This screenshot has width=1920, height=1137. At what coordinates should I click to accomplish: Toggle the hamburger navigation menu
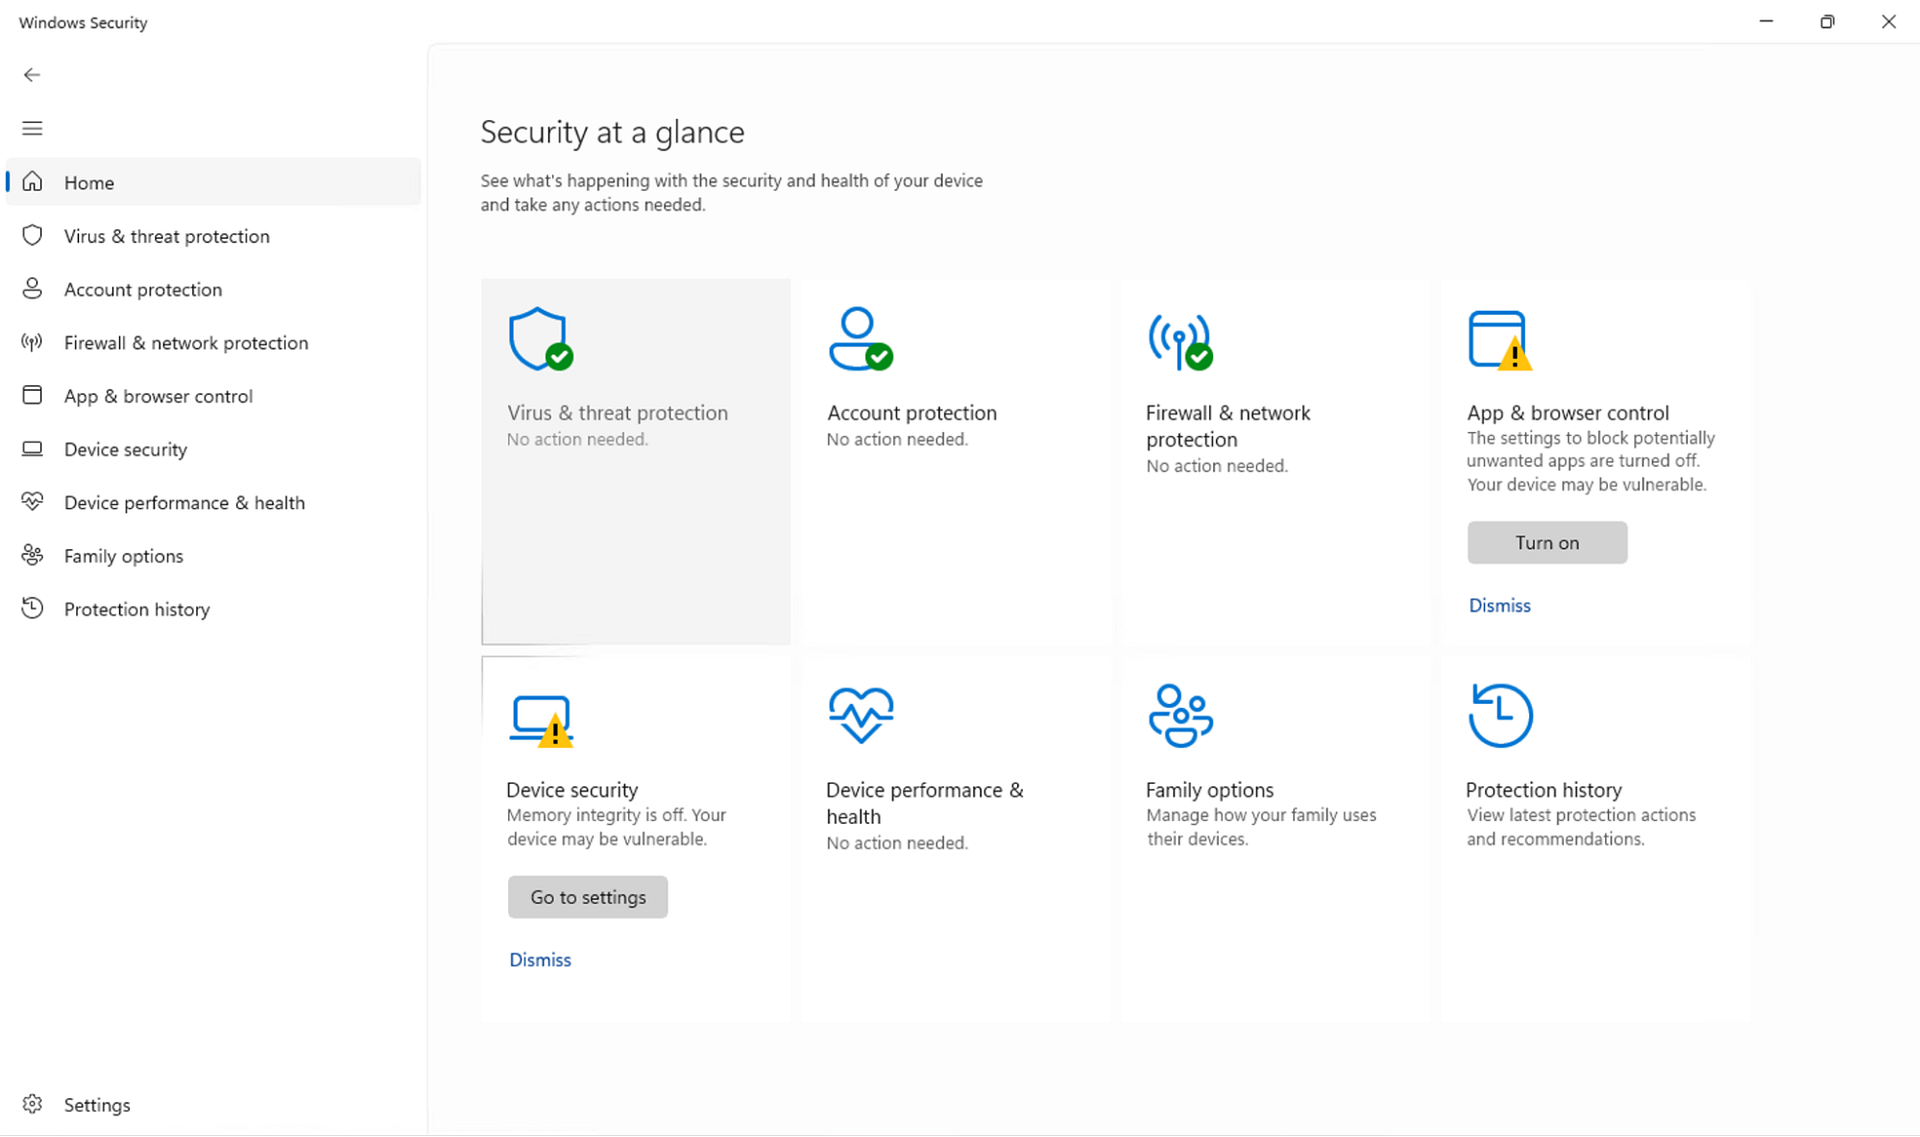point(32,128)
